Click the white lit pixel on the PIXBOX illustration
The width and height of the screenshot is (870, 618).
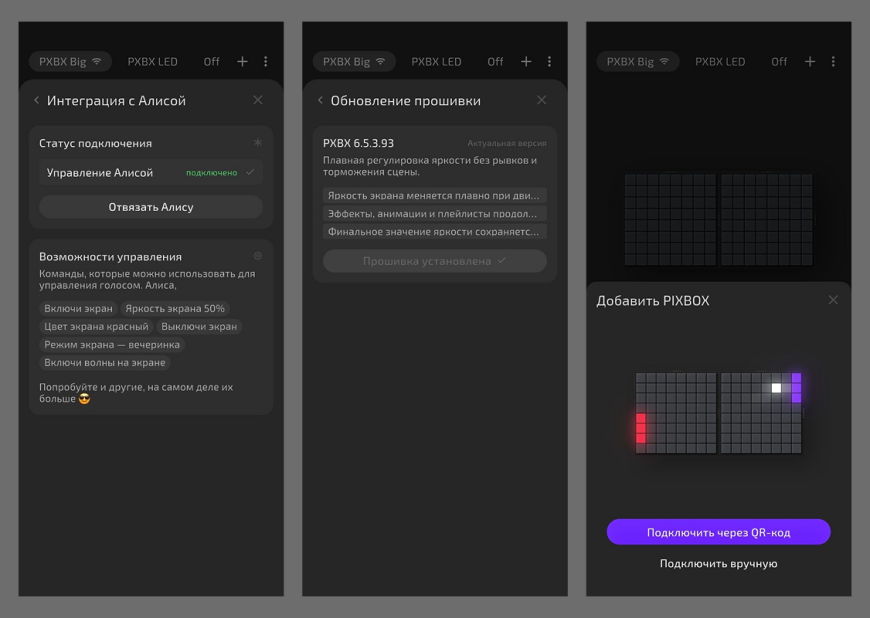tap(776, 388)
